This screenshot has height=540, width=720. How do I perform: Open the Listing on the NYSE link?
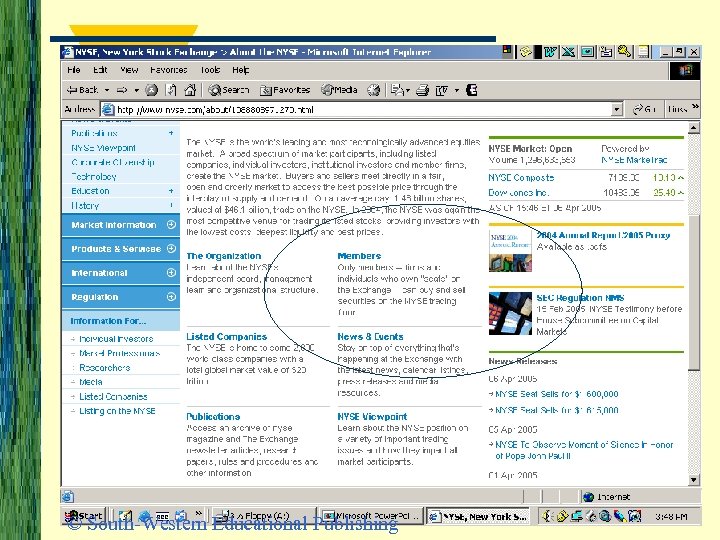117,411
